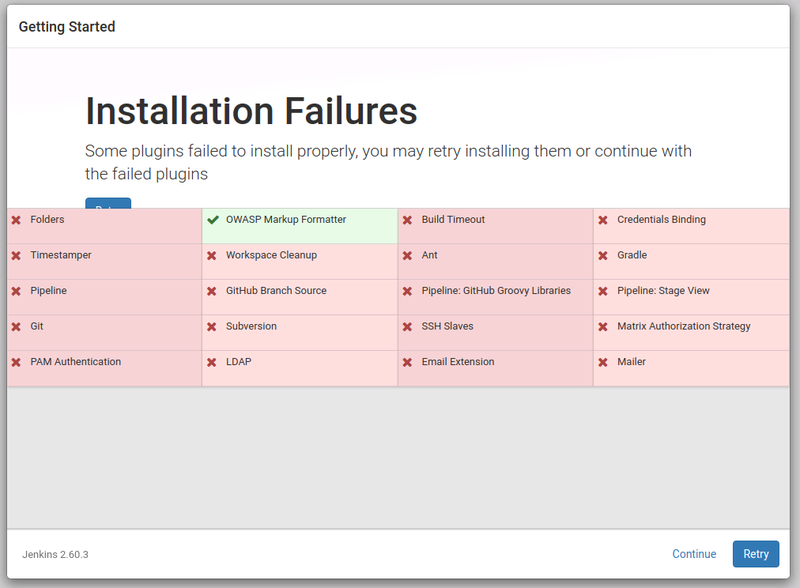800x588 pixels.
Task: Click the green checkmark beside OWASP Markup Formatter
Action: (x=213, y=220)
